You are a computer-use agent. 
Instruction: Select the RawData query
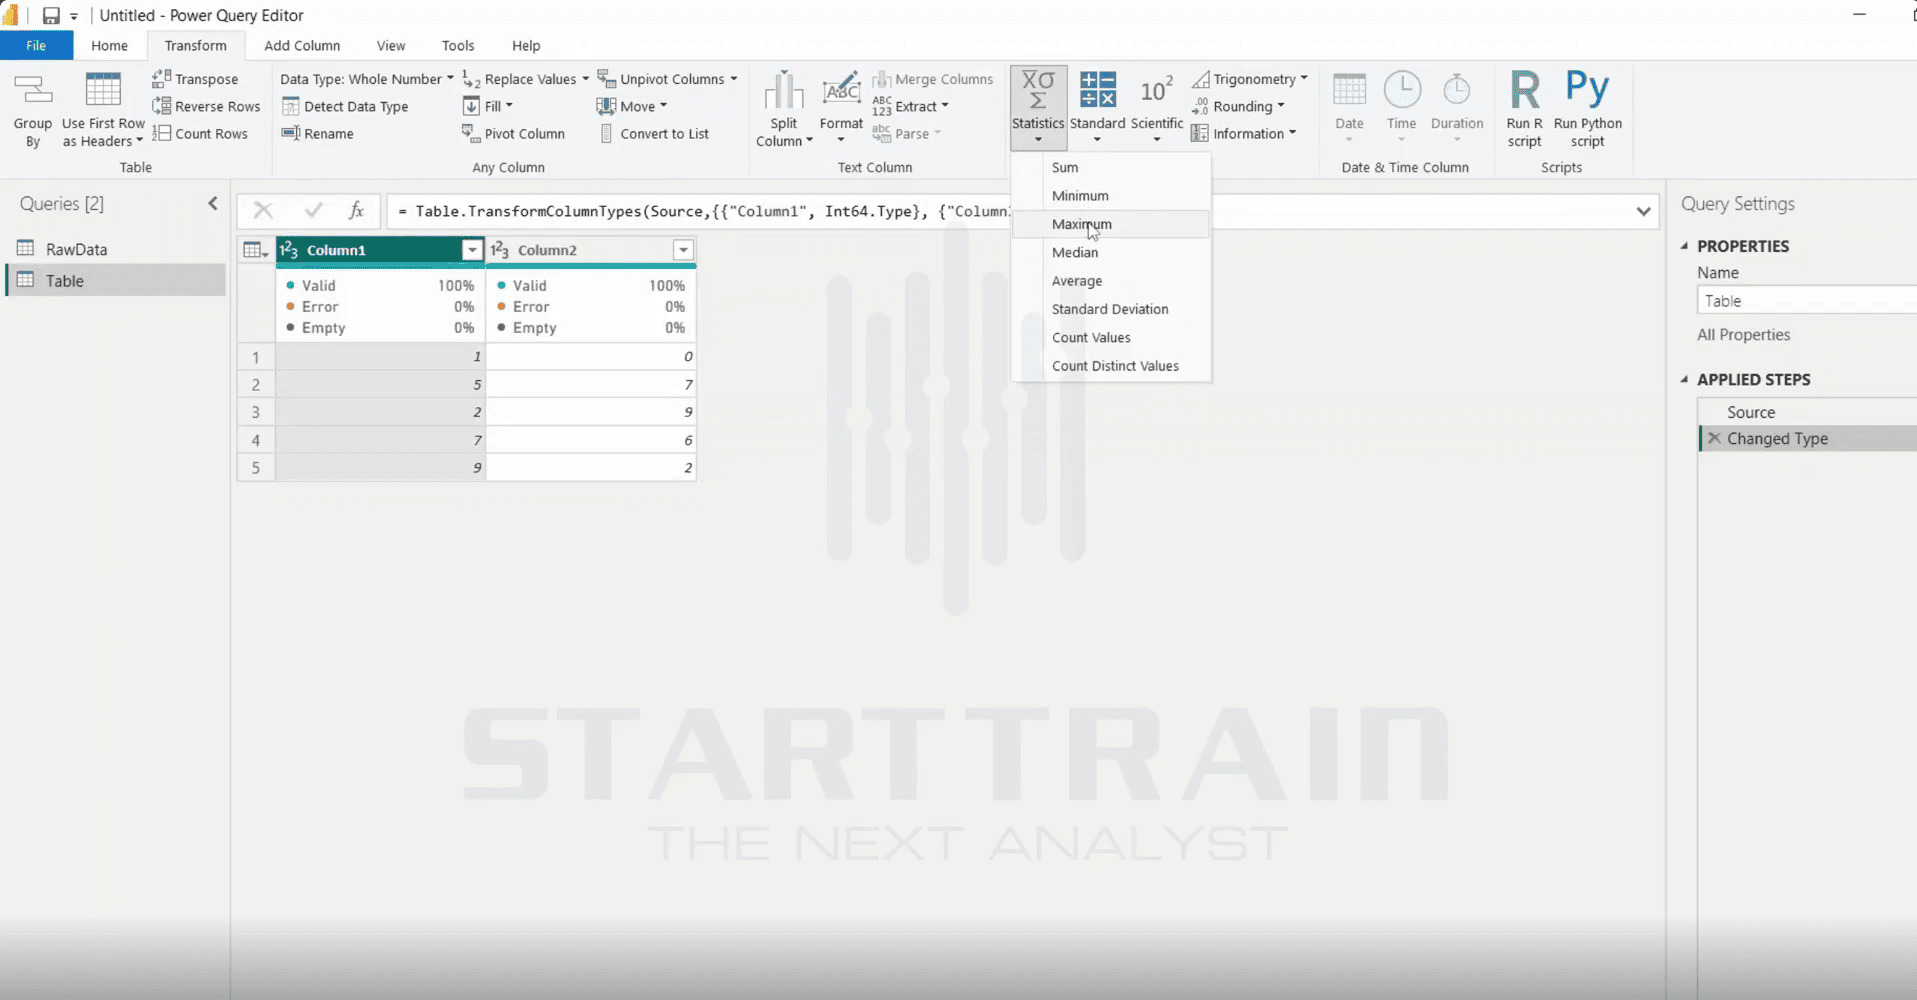coord(116,249)
